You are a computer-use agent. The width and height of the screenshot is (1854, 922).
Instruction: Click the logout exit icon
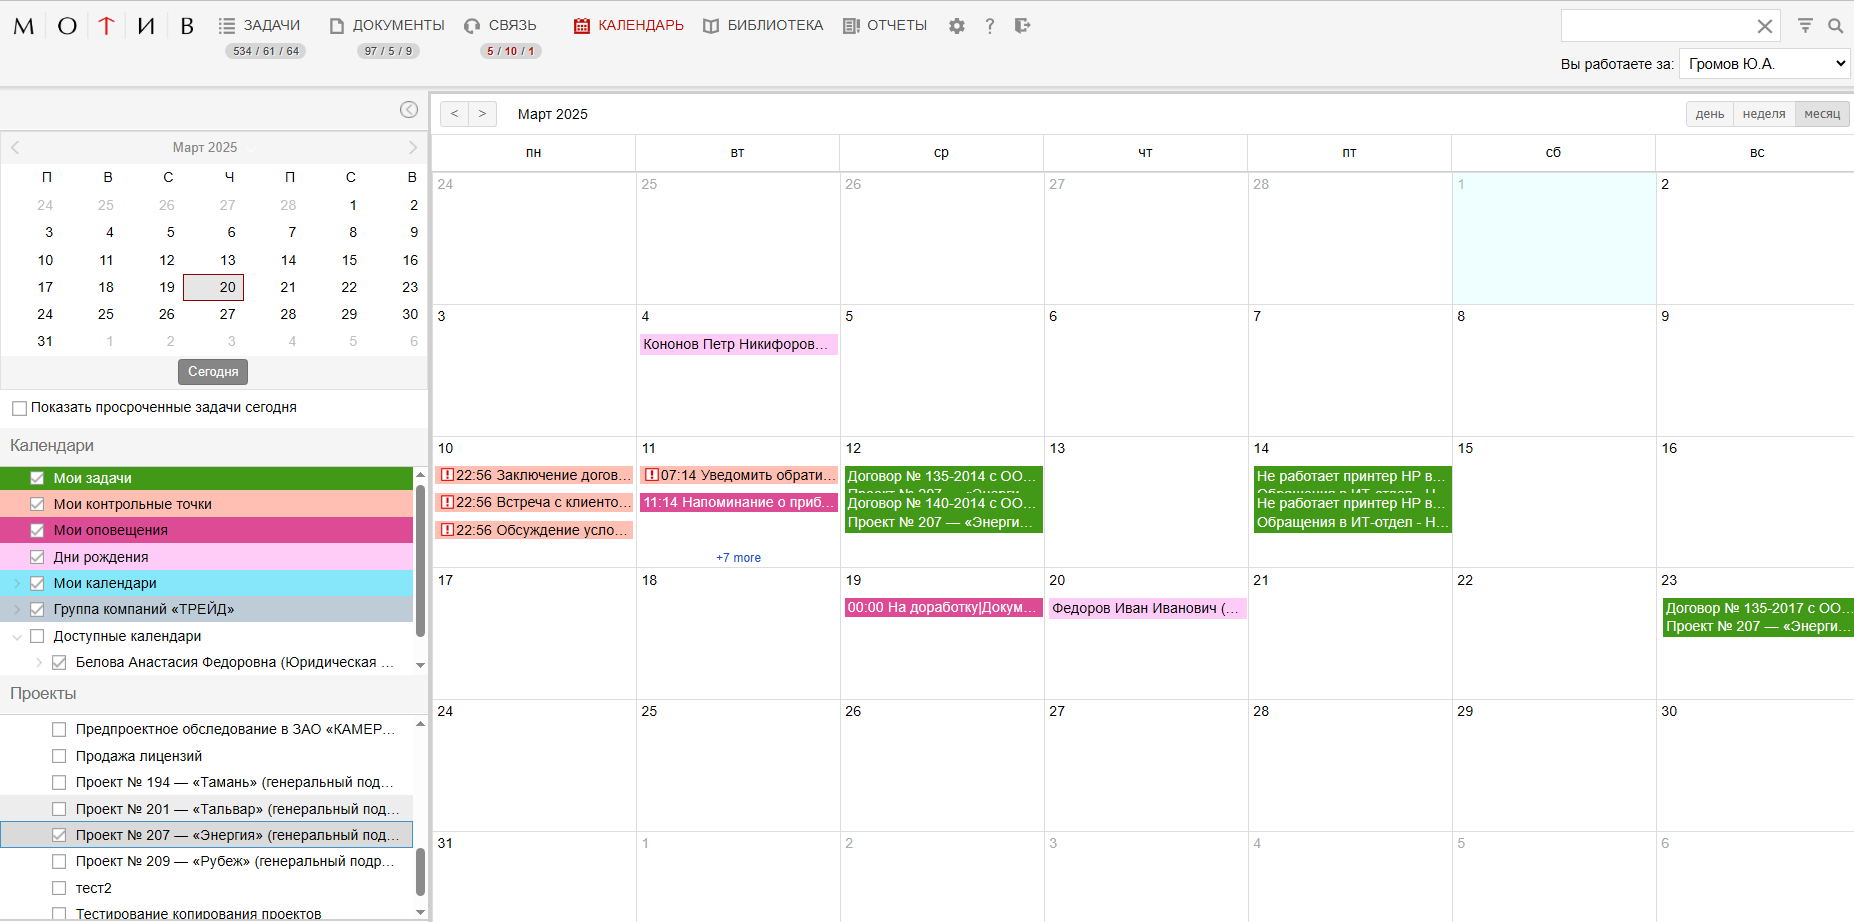click(x=1021, y=26)
